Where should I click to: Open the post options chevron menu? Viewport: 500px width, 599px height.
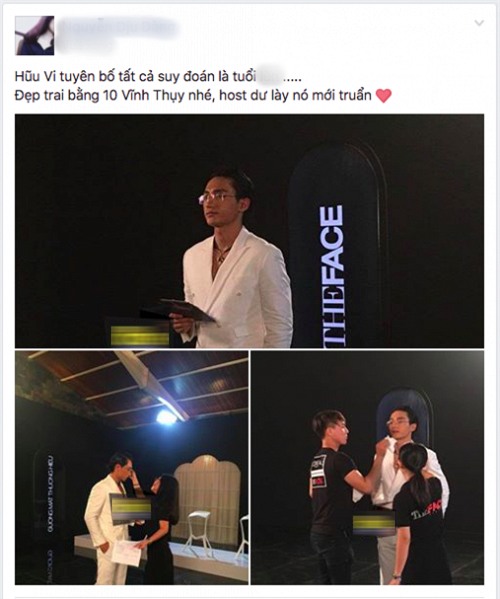pyautogui.click(x=479, y=23)
